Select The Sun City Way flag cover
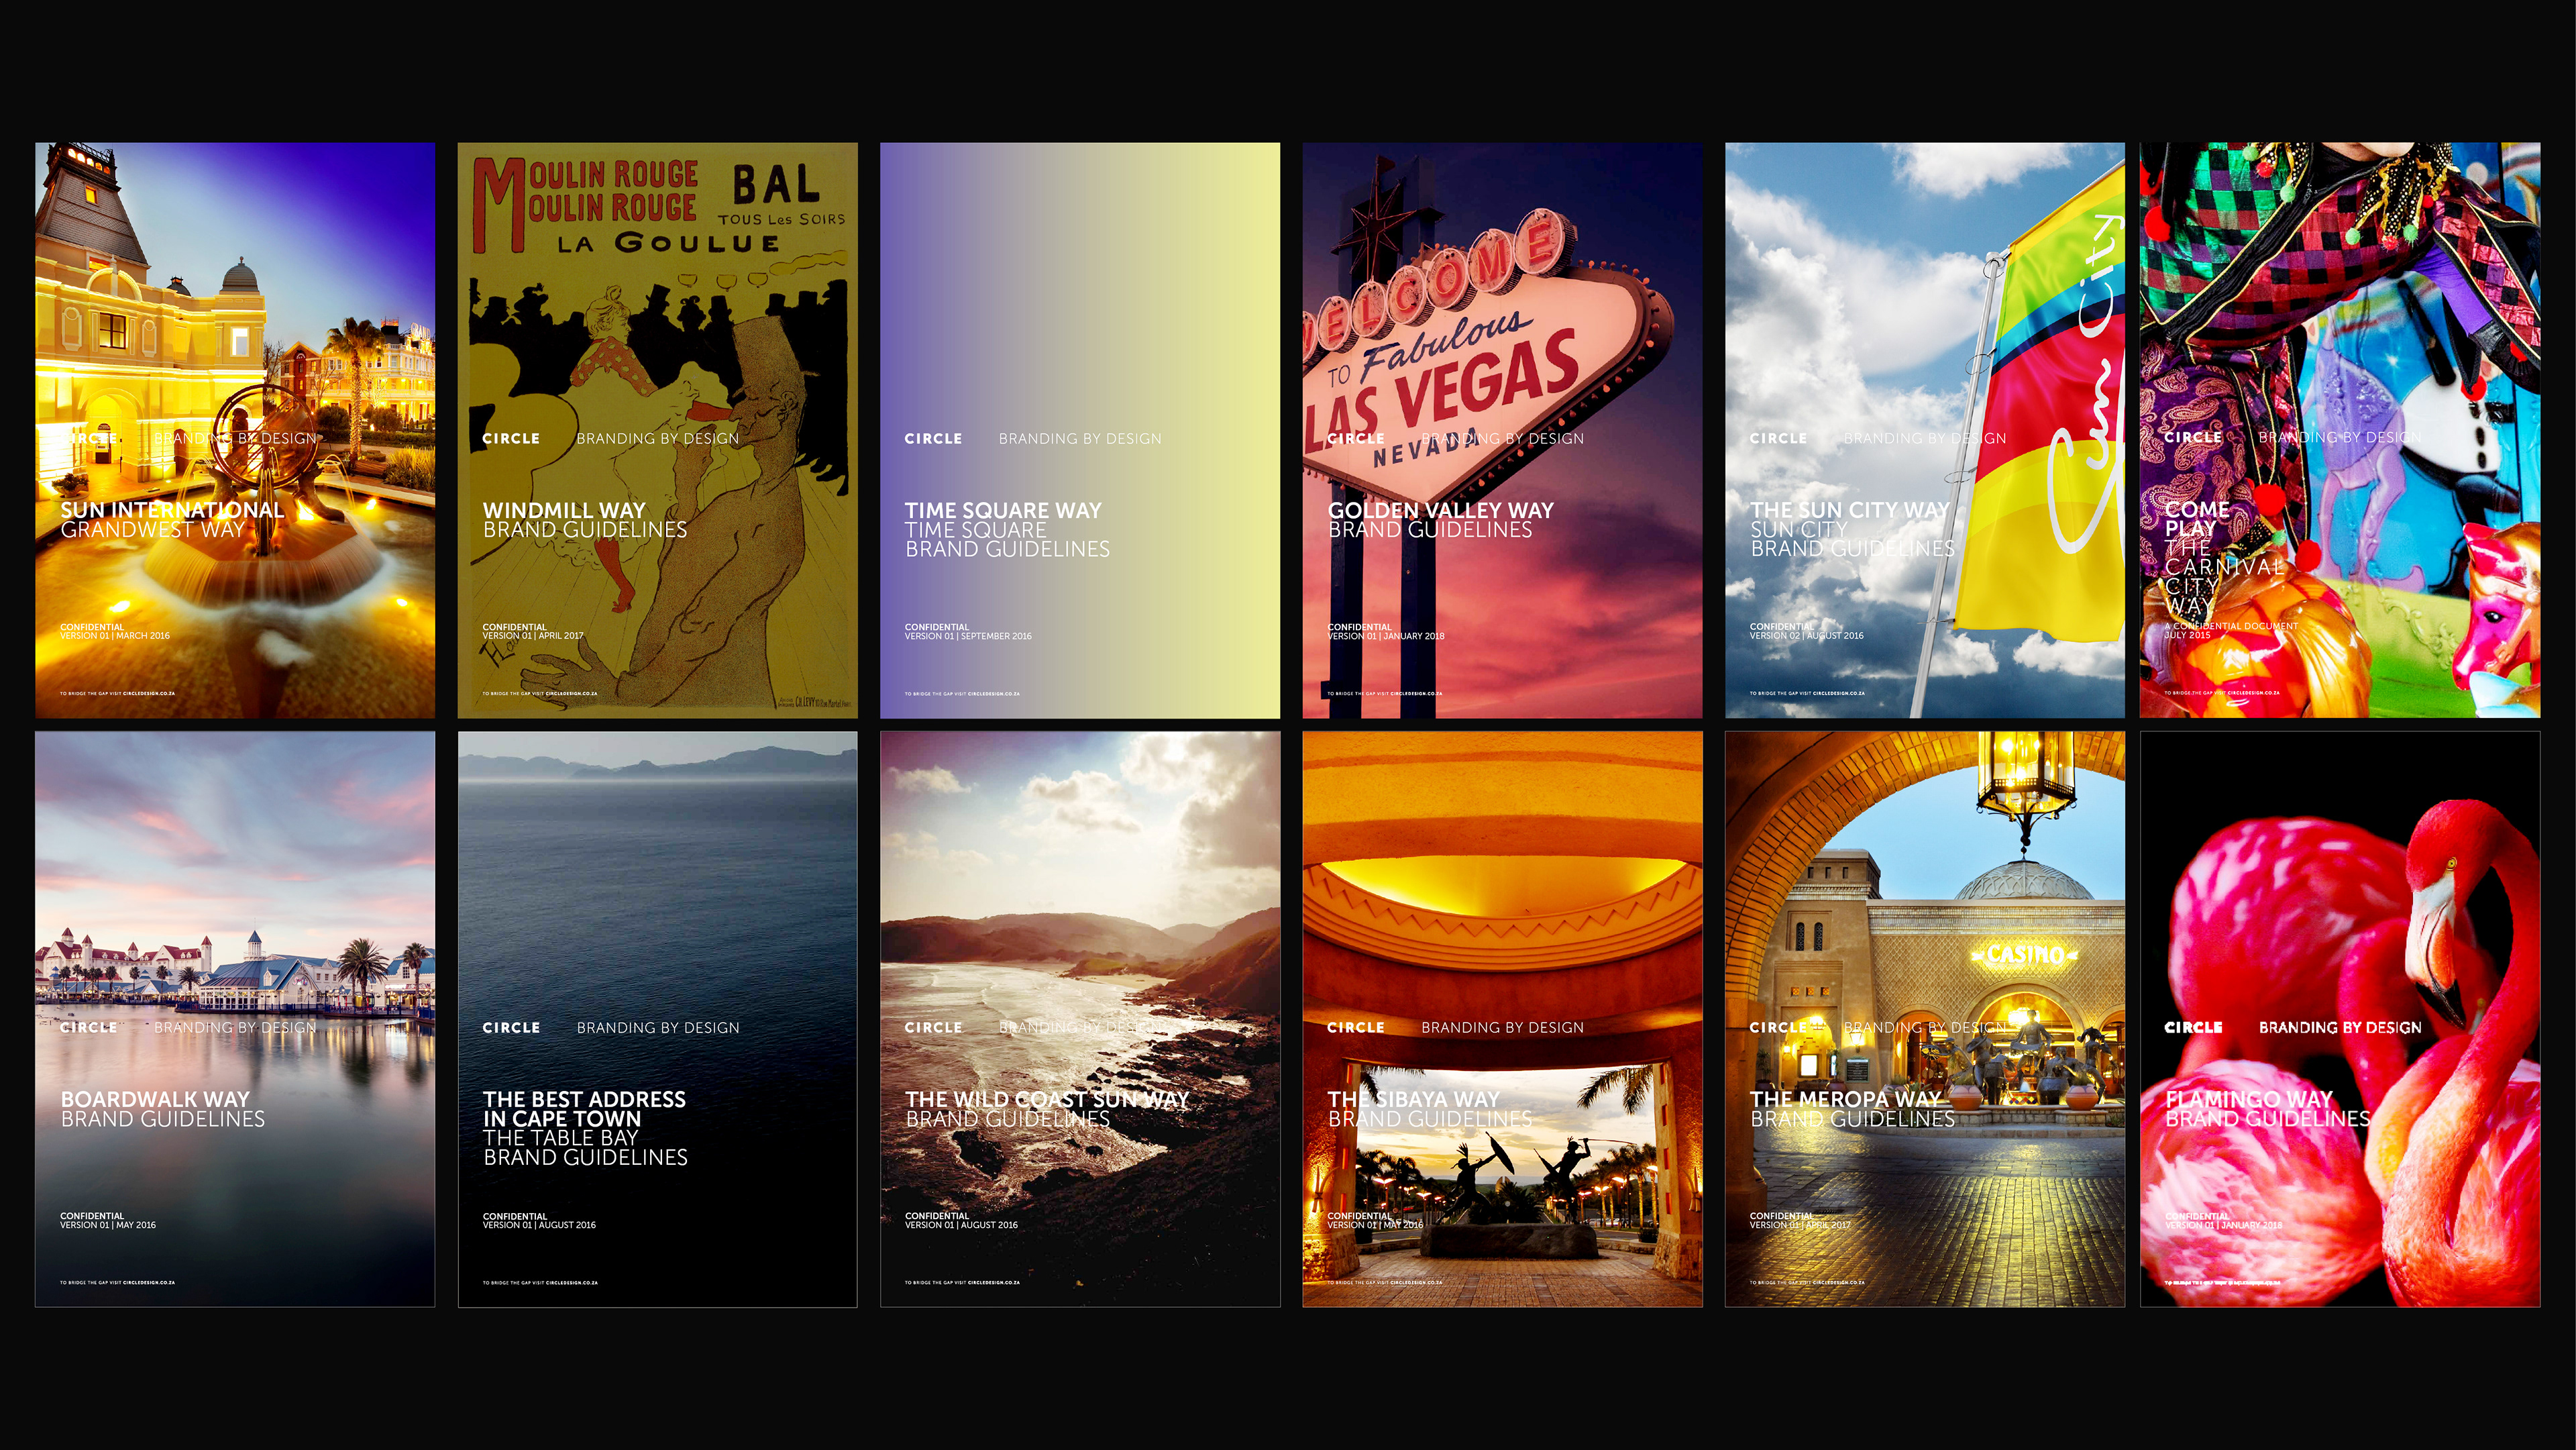Viewport: 2576px width, 1450px height. 1925,430
